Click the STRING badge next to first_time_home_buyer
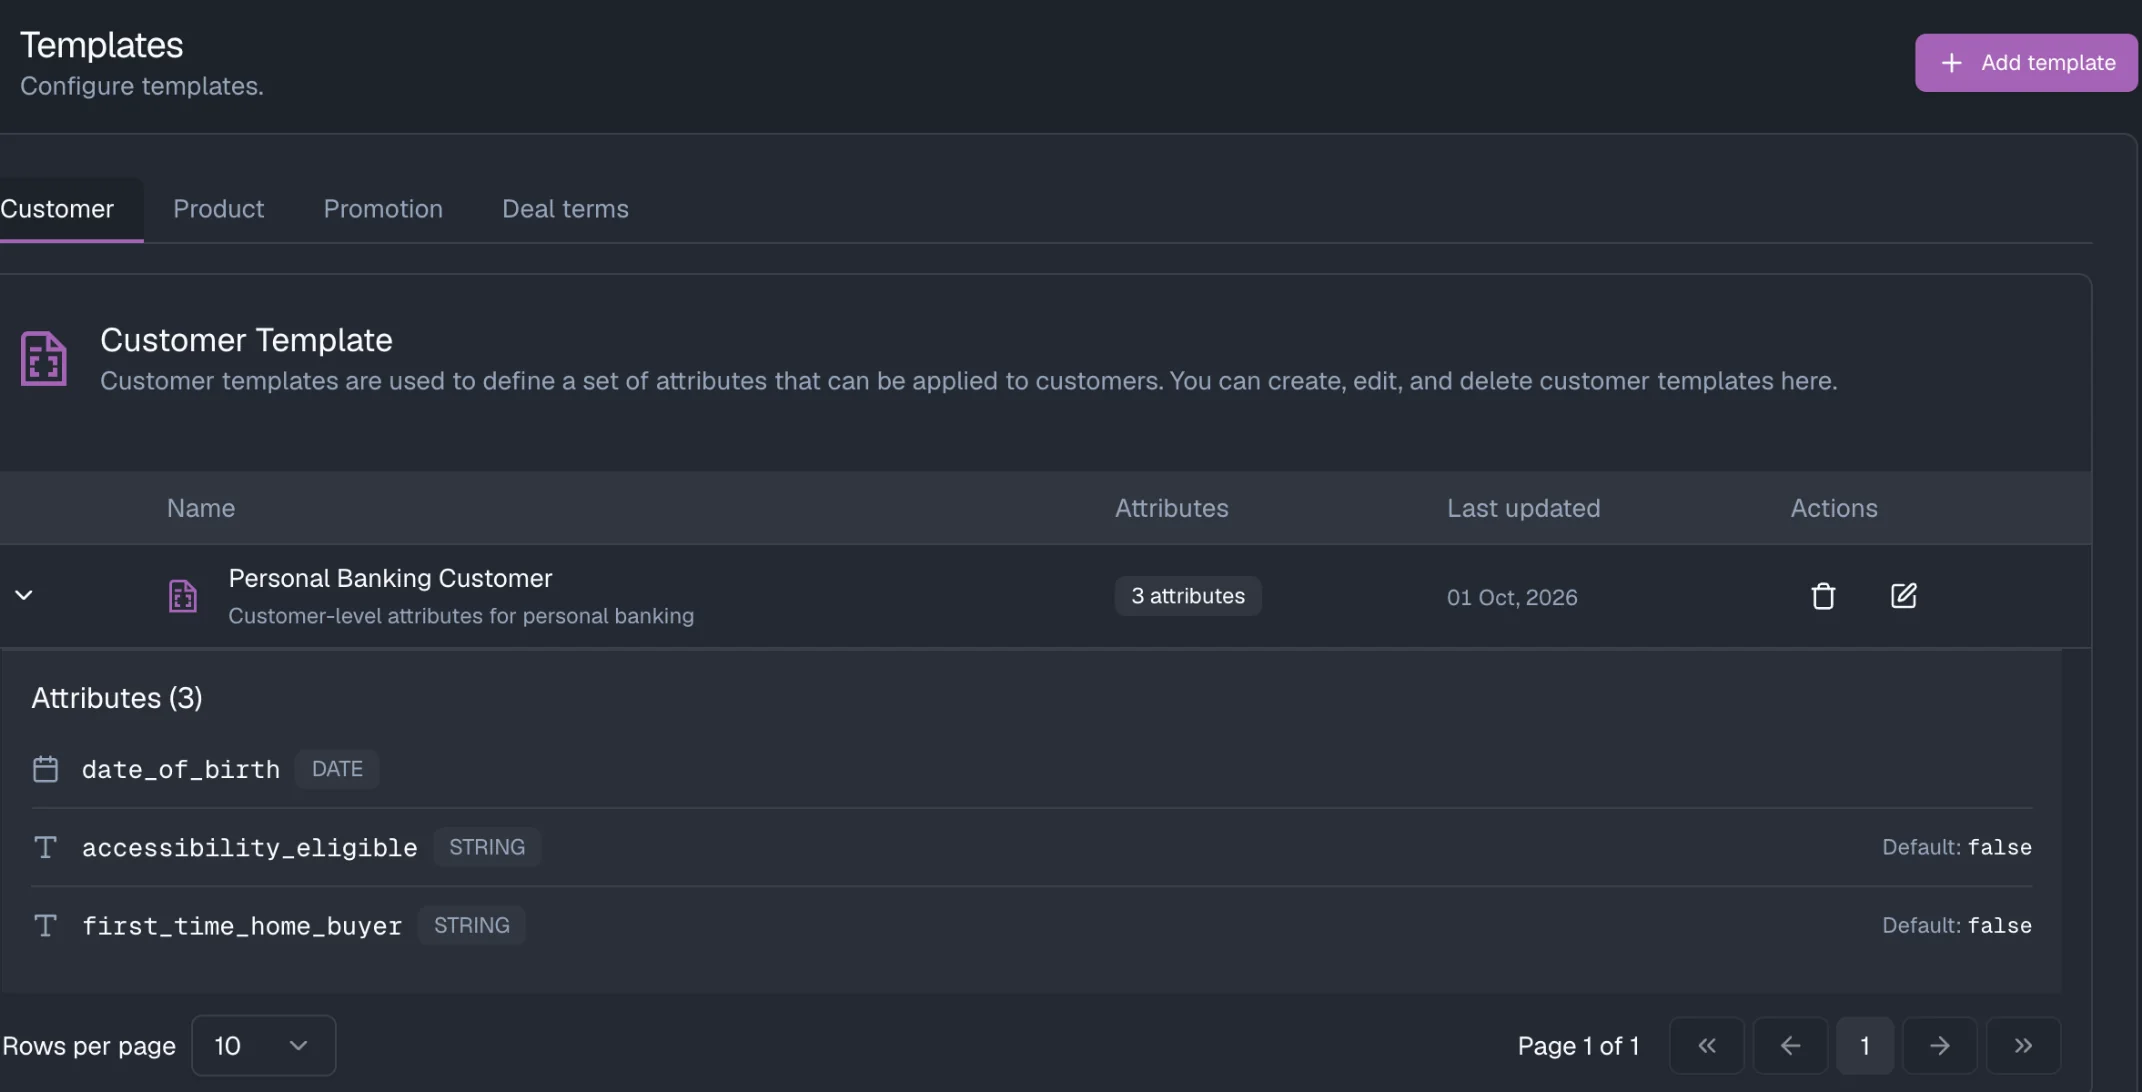The height and width of the screenshot is (1092, 2142). [472, 925]
